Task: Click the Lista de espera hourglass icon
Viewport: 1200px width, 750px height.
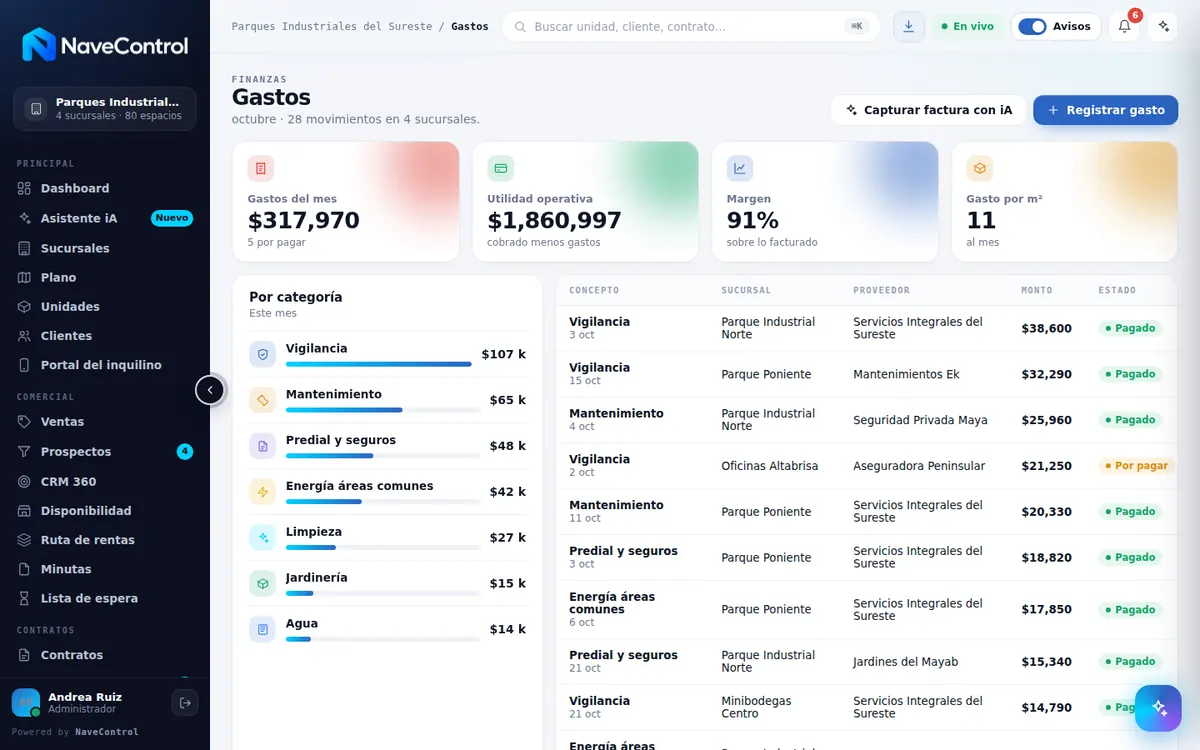Action: coord(25,598)
